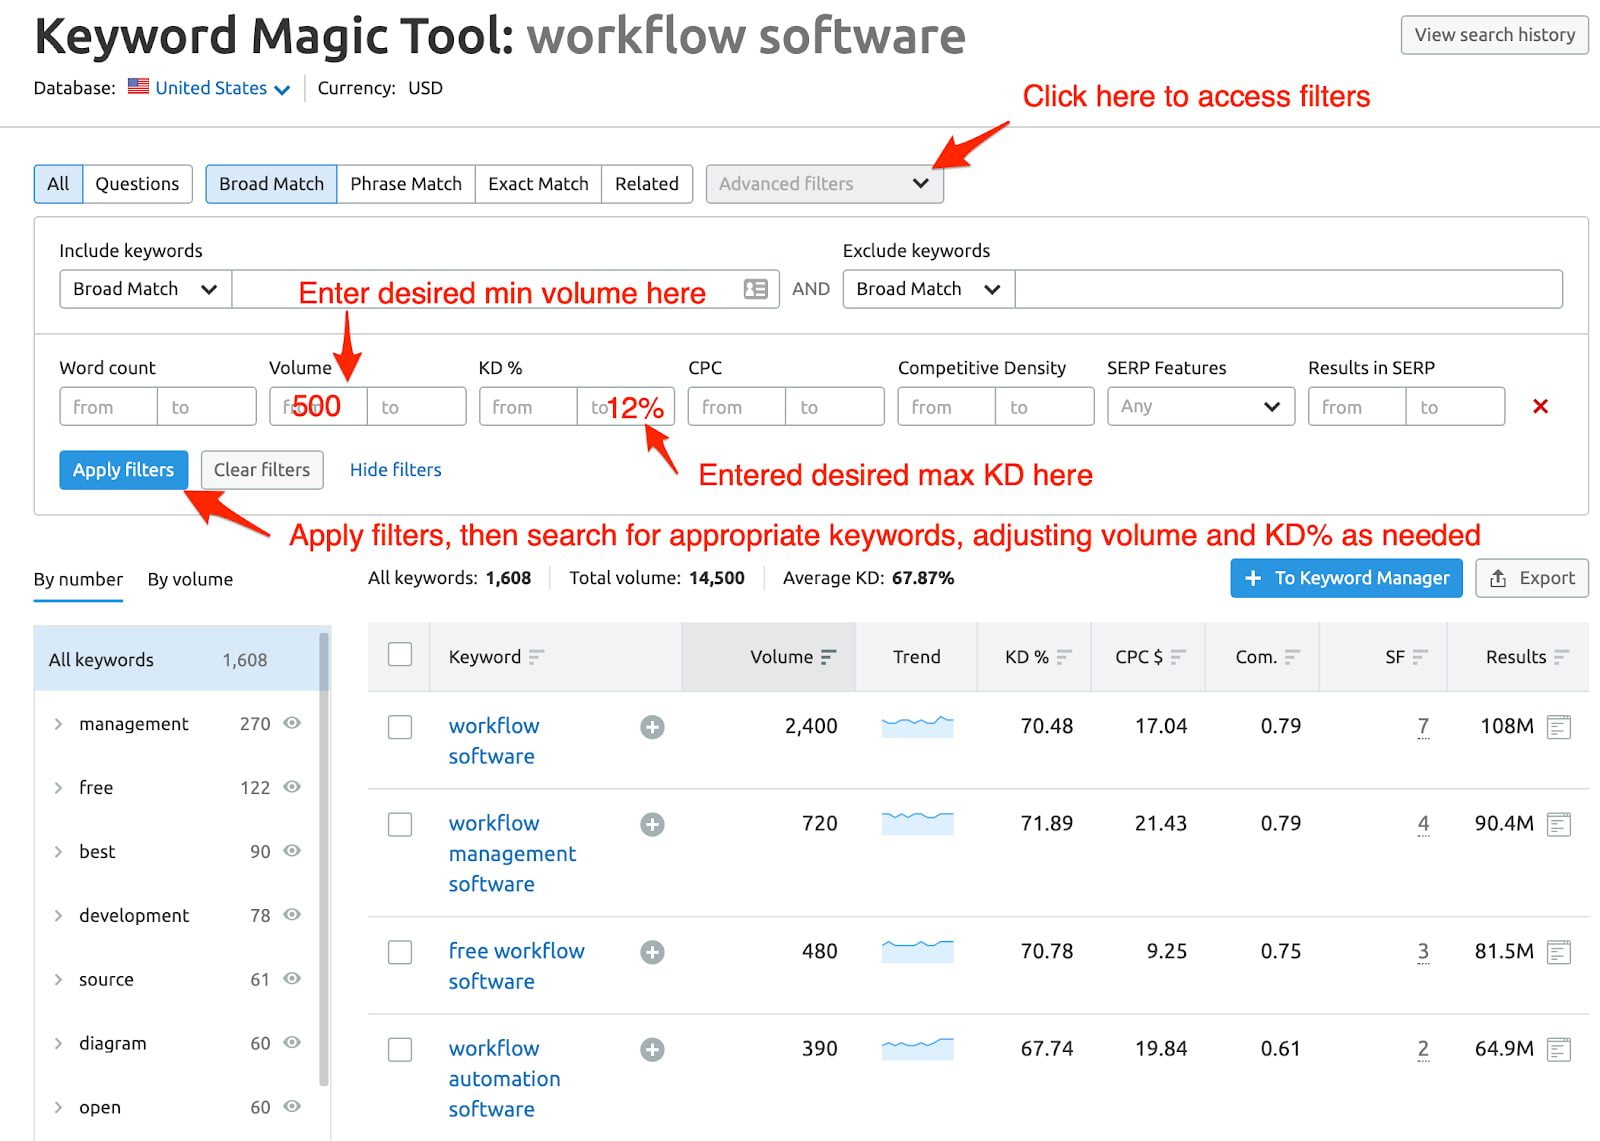Image resolution: width=1600 pixels, height=1141 pixels.
Task: Select Broad Match tab
Action: click(x=271, y=184)
